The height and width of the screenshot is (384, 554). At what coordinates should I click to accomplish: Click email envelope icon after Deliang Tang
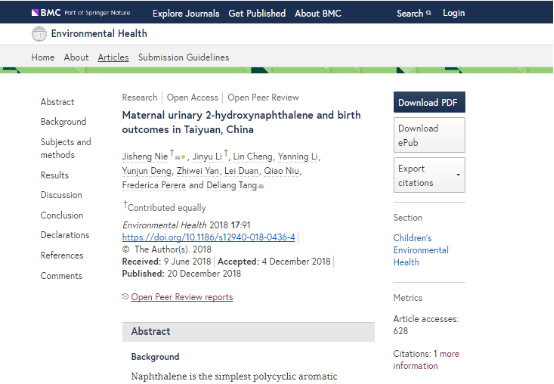(x=261, y=186)
